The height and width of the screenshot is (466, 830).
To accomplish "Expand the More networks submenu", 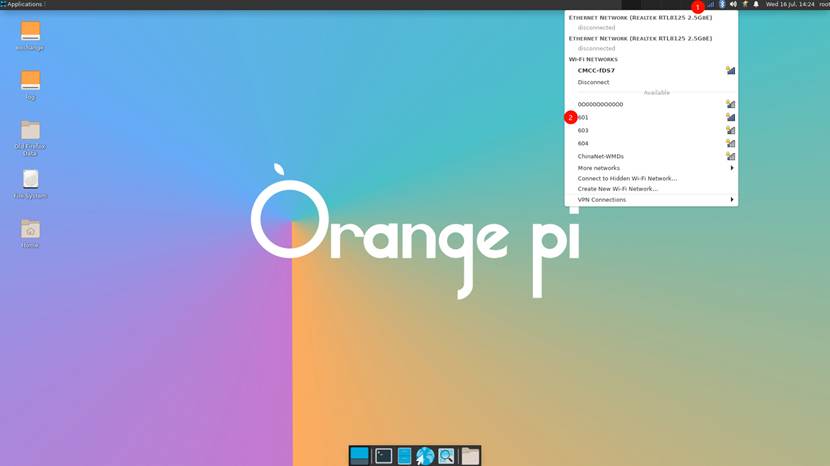I will (651, 168).
